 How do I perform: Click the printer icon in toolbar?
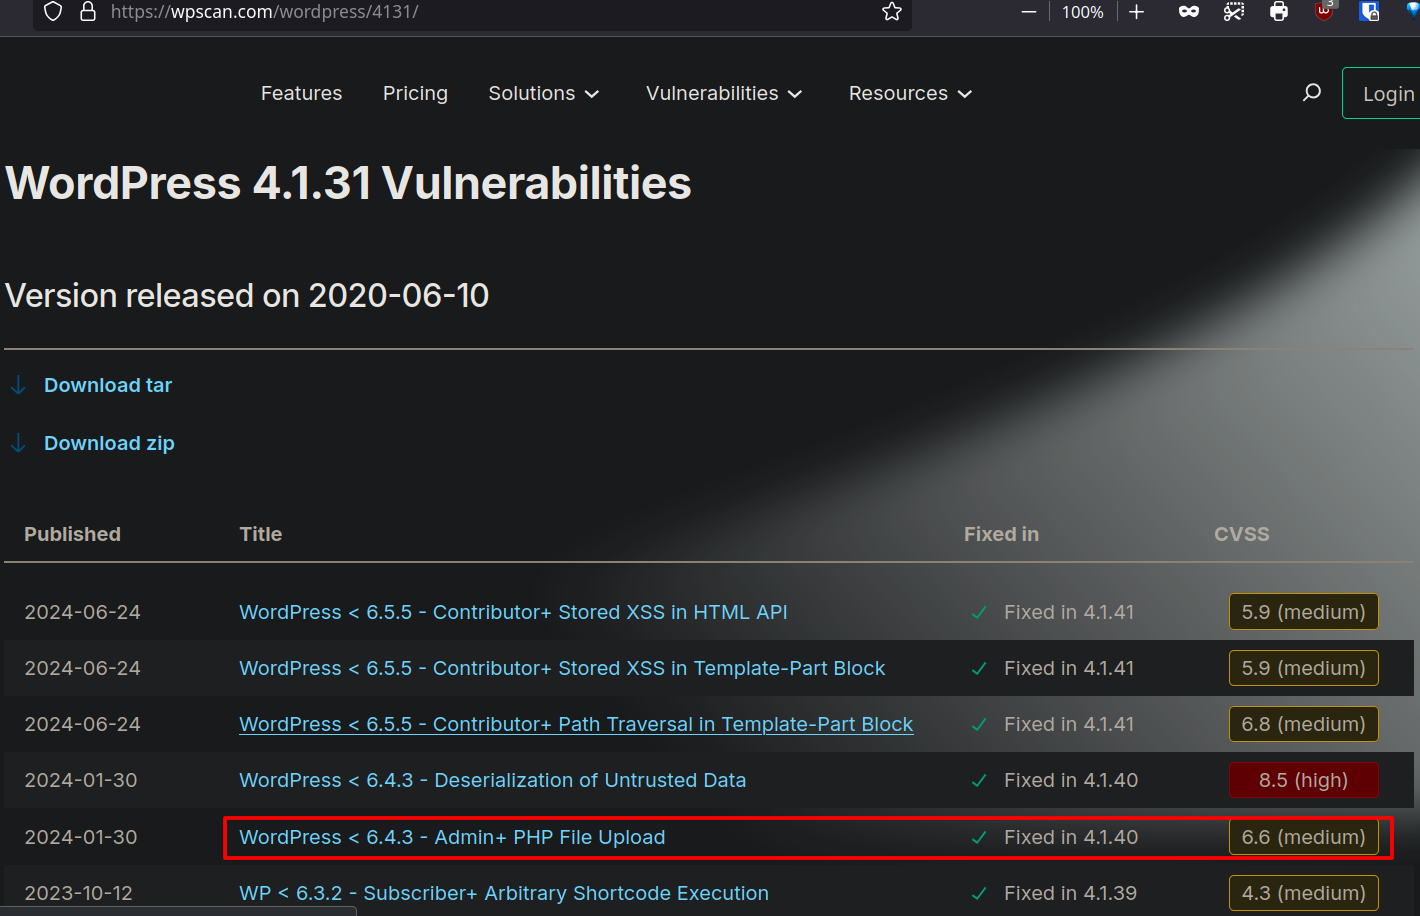(x=1279, y=12)
